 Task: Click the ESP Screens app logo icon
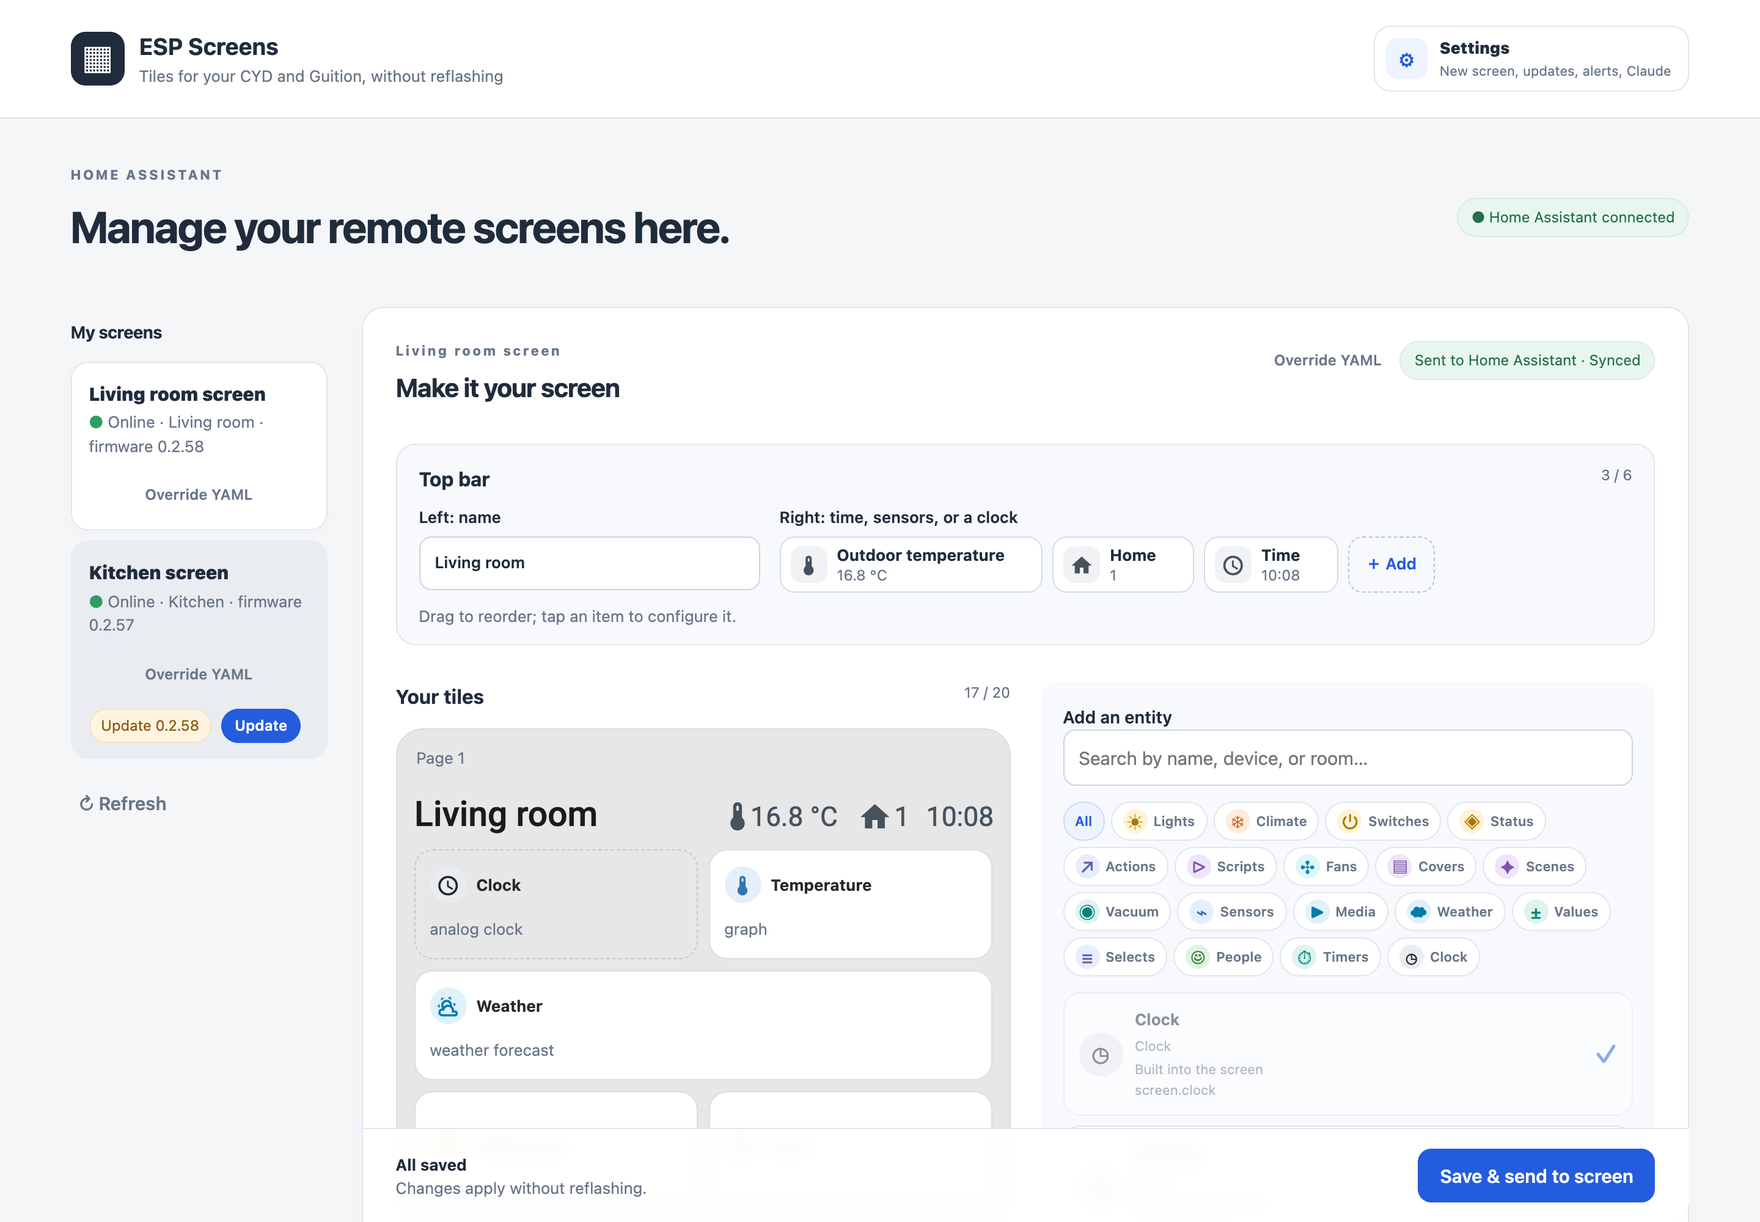click(98, 59)
